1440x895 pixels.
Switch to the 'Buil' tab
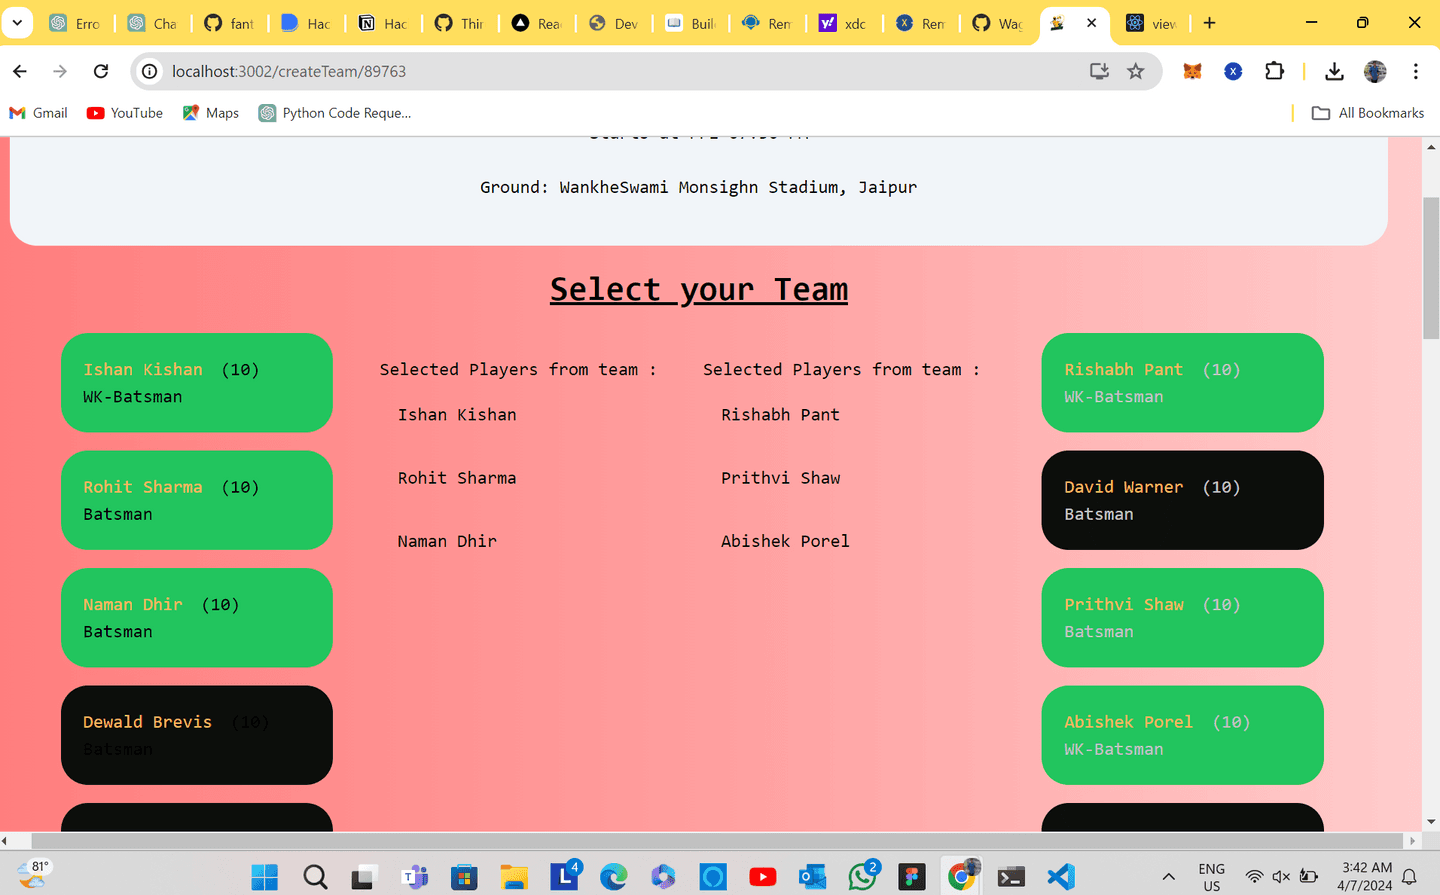click(692, 23)
